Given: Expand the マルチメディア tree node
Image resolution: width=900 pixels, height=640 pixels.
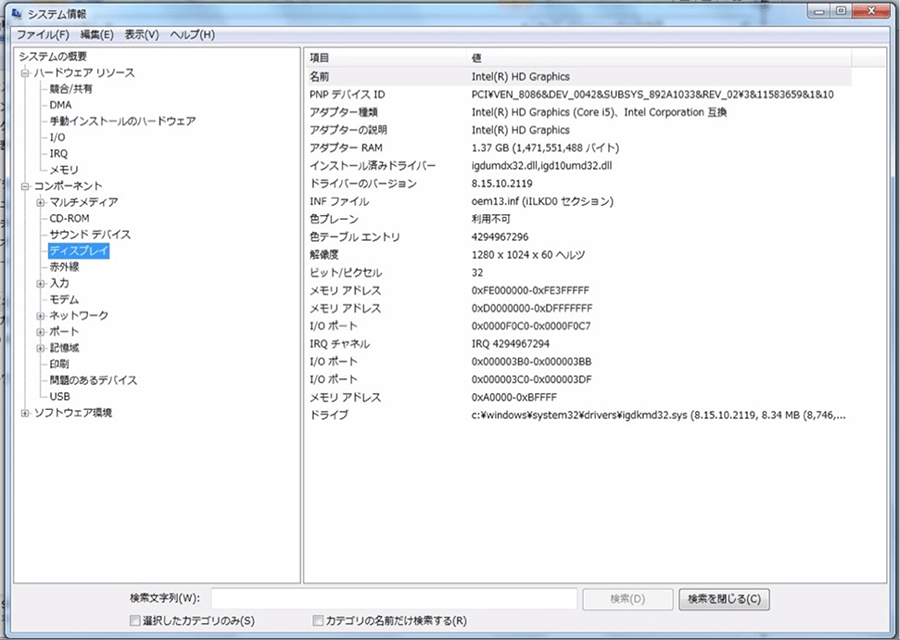Looking at the screenshot, I should (x=40, y=202).
